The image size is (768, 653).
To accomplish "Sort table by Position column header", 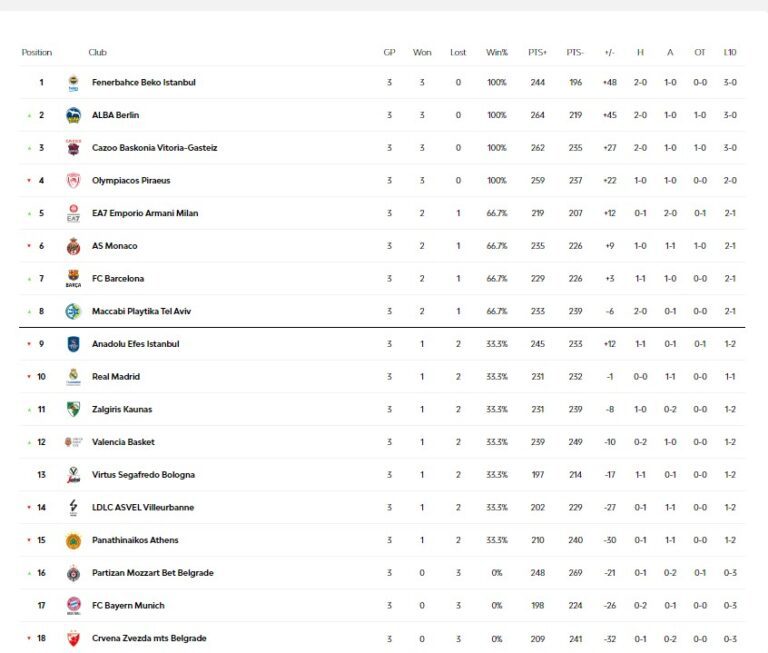I will click(x=37, y=52).
